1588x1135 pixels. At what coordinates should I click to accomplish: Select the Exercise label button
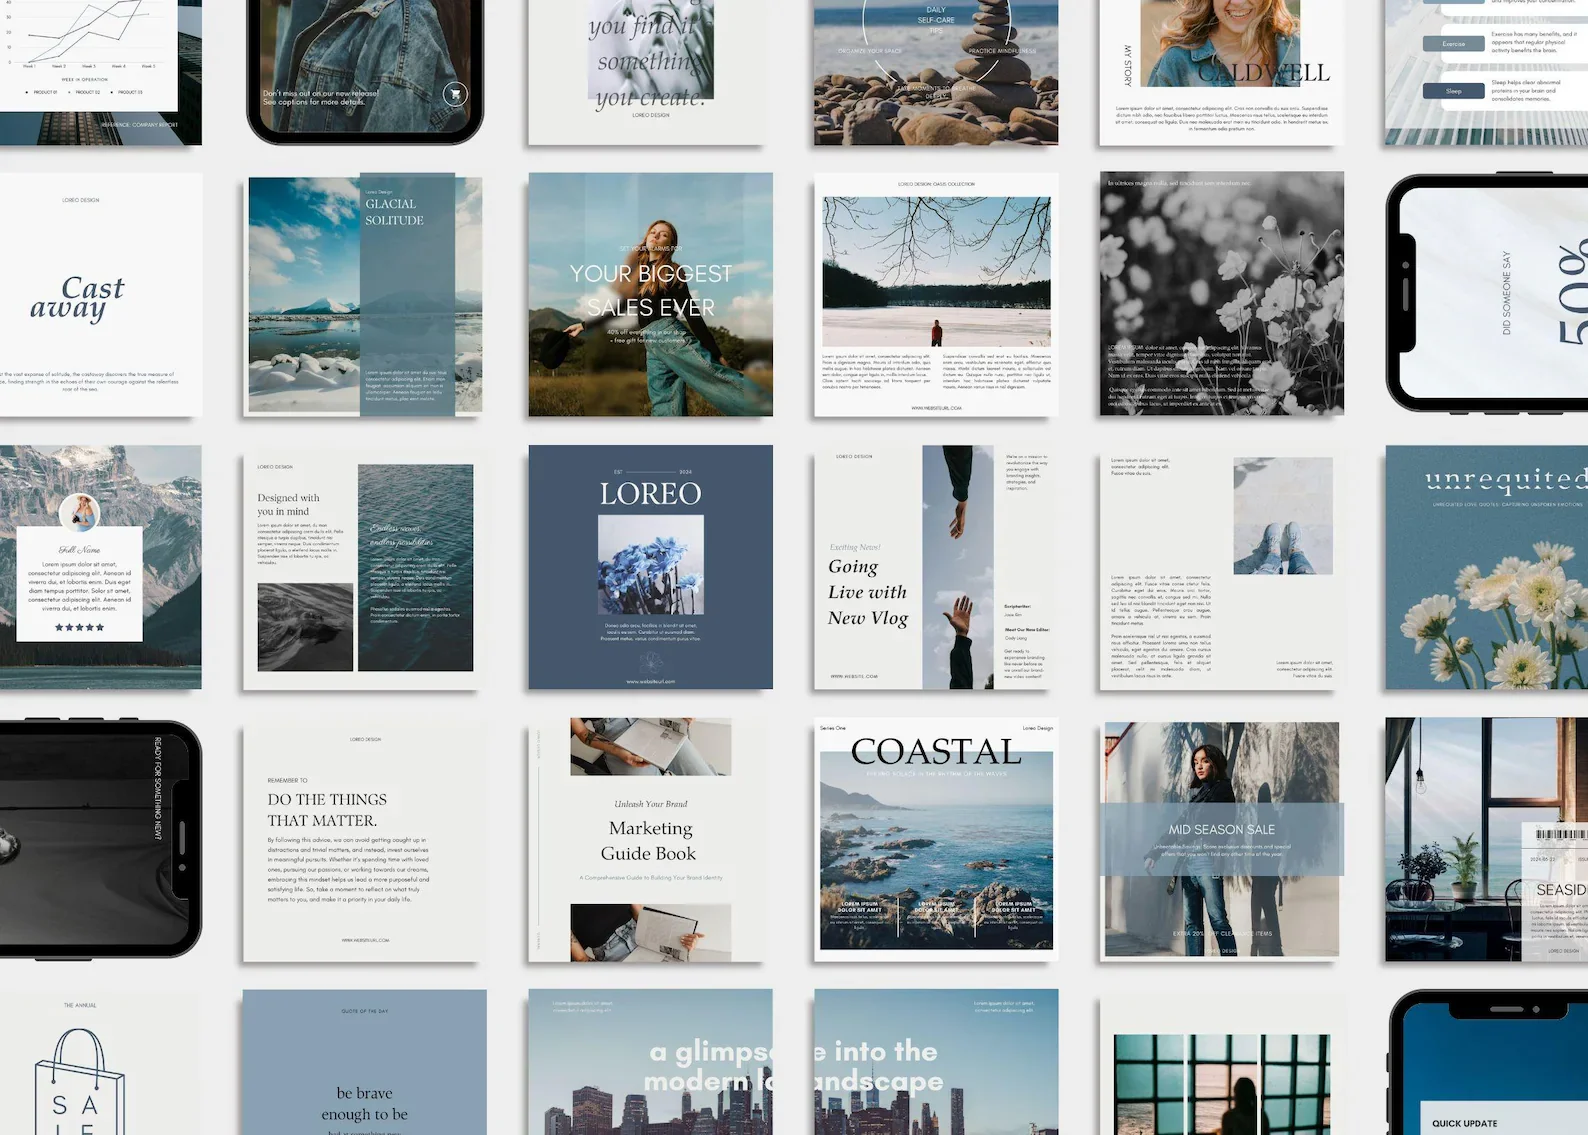tap(1453, 44)
